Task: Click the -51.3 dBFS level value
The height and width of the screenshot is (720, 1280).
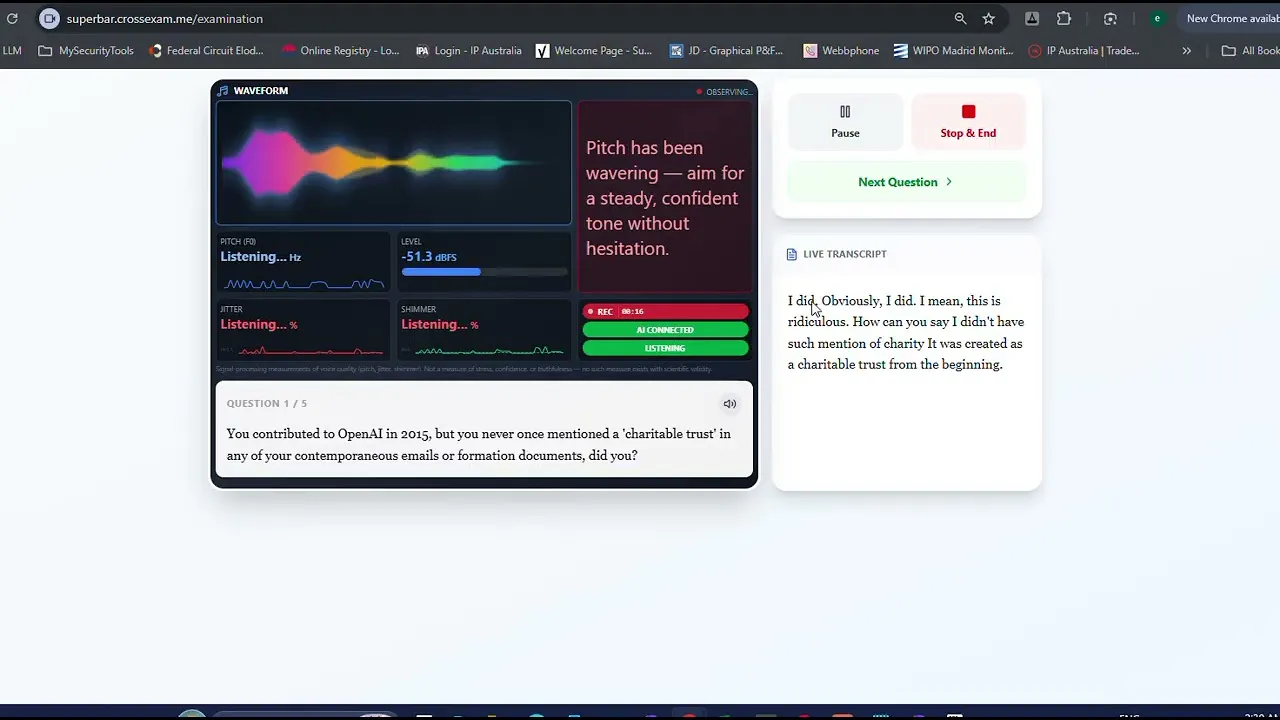Action: pos(429,257)
